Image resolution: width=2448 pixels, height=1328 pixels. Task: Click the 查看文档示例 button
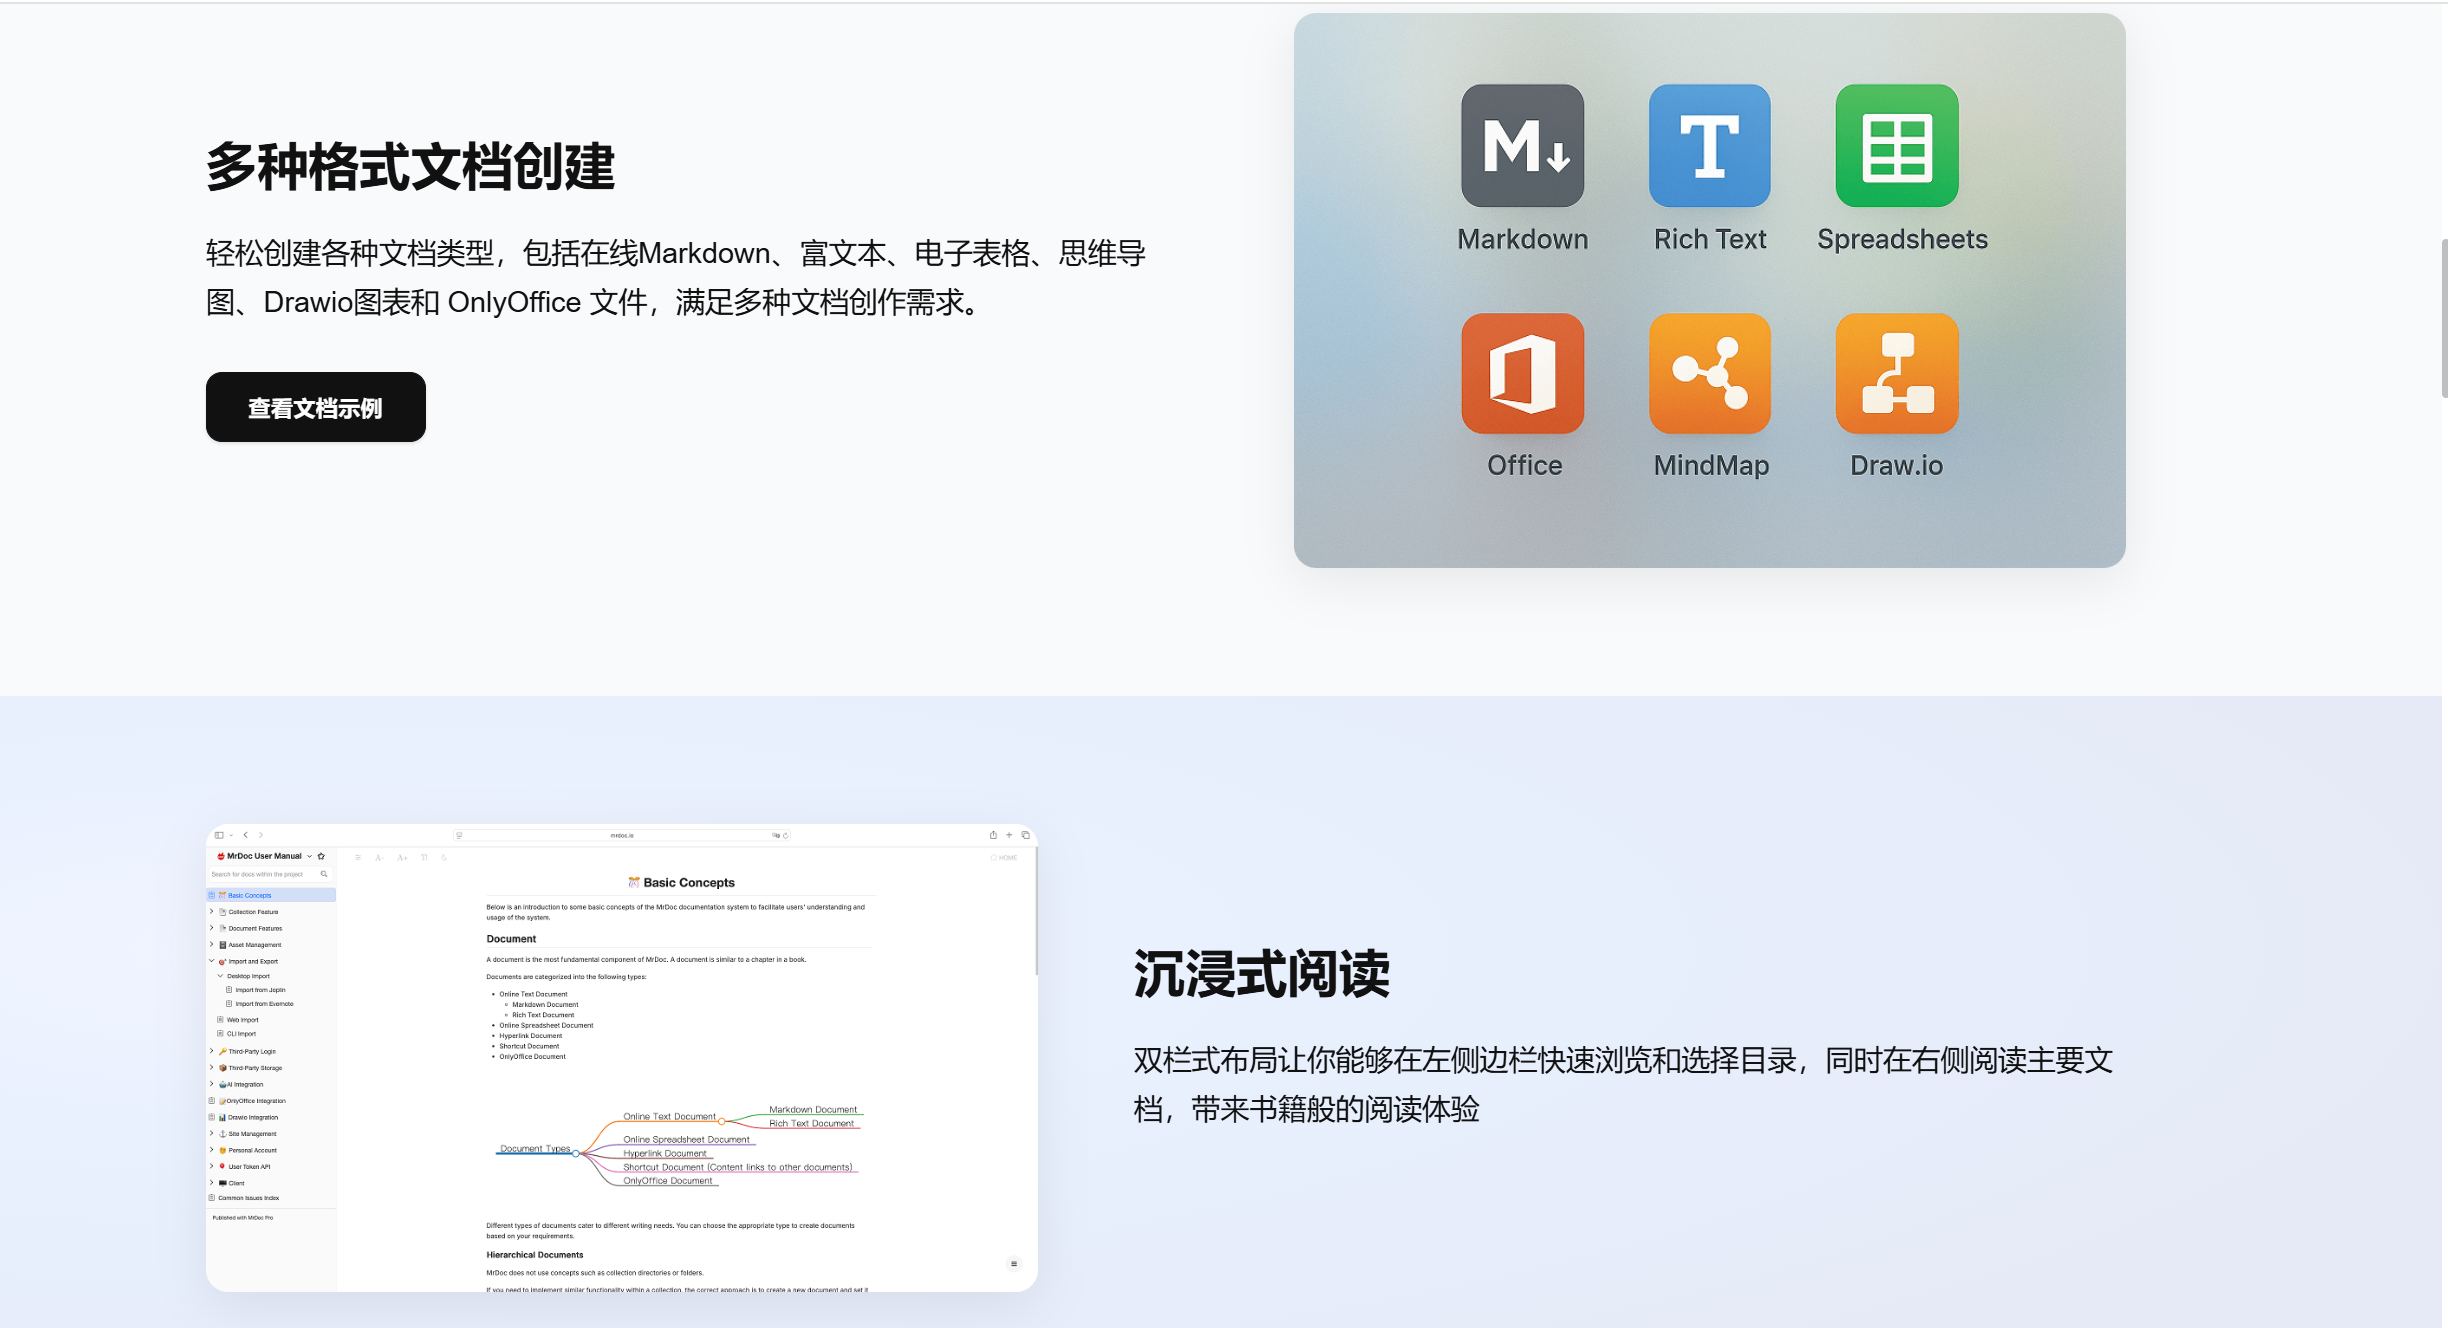pos(315,407)
